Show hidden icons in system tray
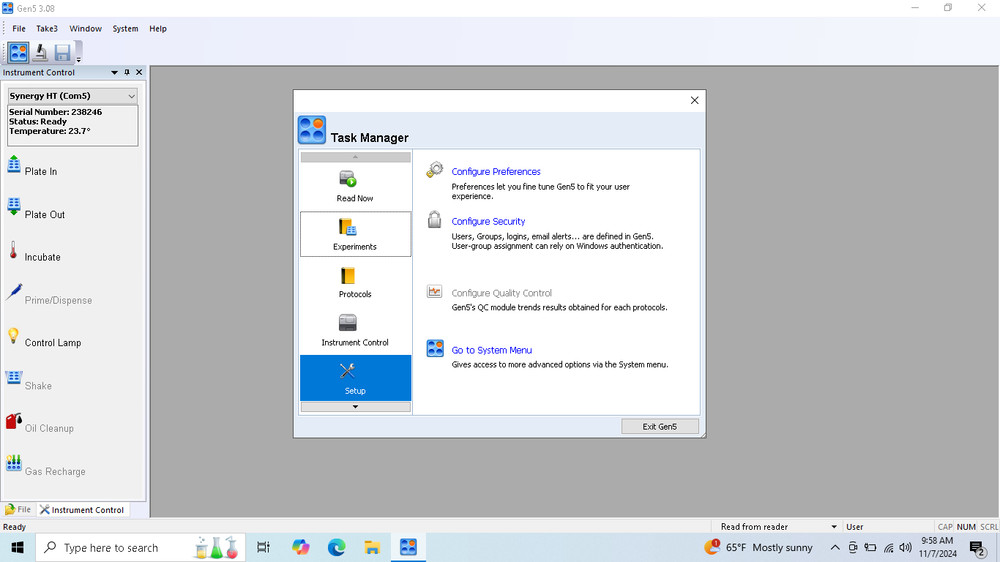The width and height of the screenshot is (1000, 562). pyautogui.click(x=835, y=548)
